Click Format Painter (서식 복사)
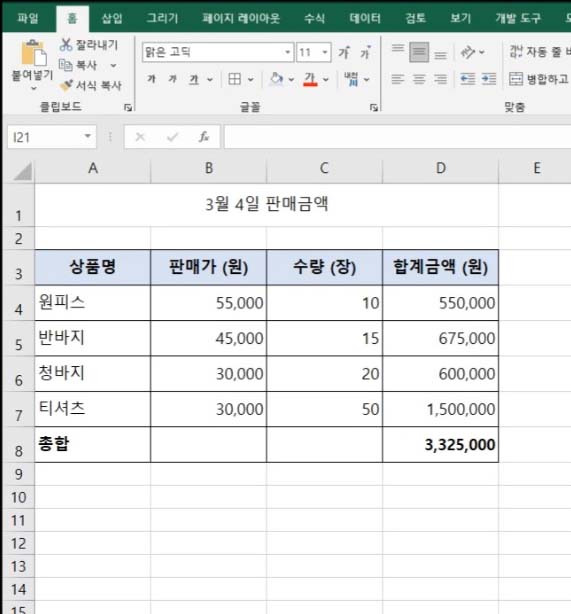 tap(90, 85)
